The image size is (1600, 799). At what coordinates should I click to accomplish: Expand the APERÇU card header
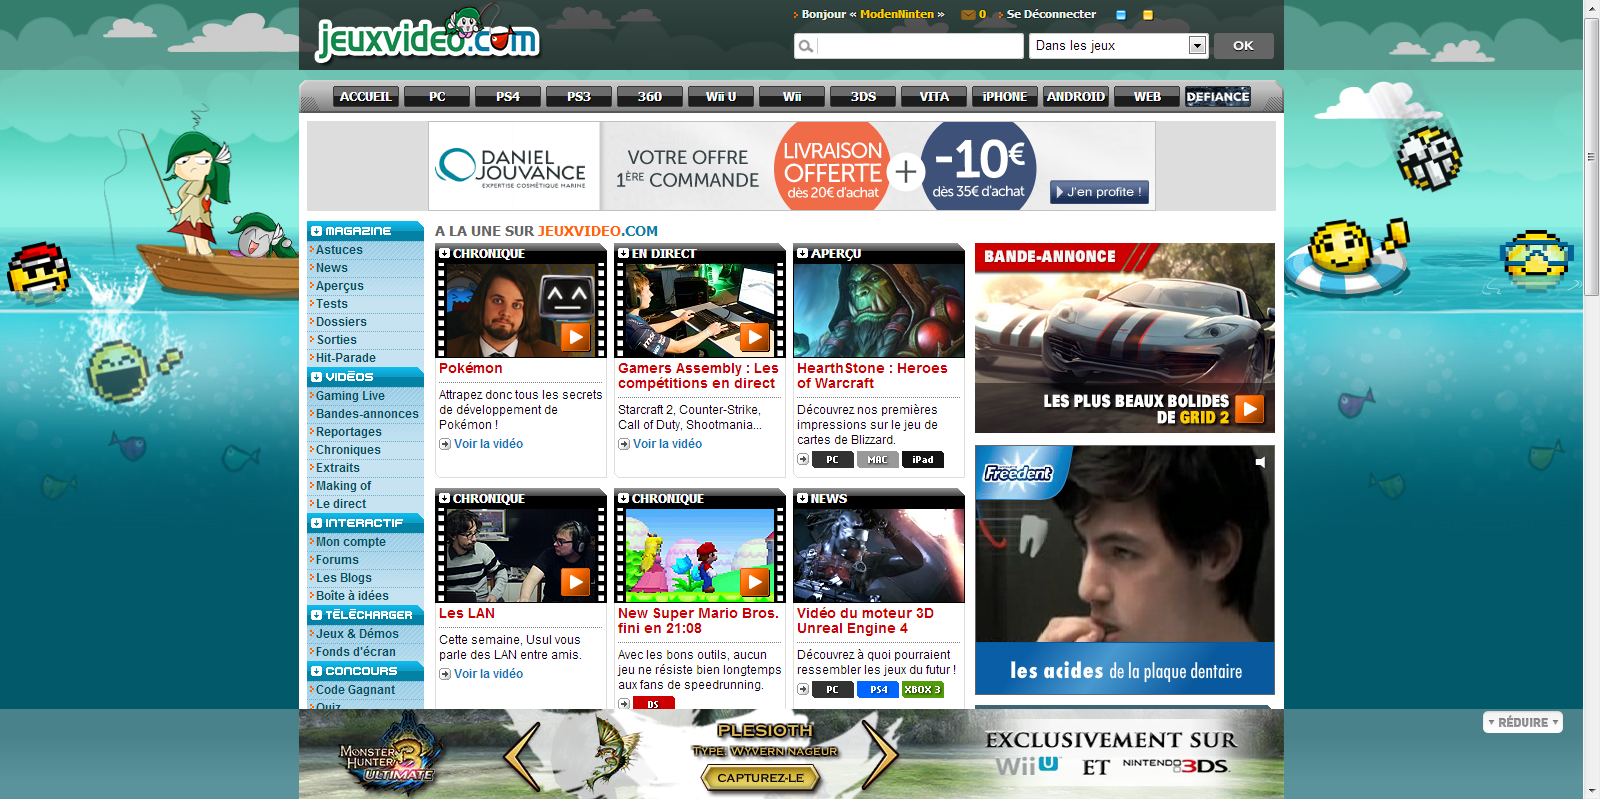coord(802,254)
